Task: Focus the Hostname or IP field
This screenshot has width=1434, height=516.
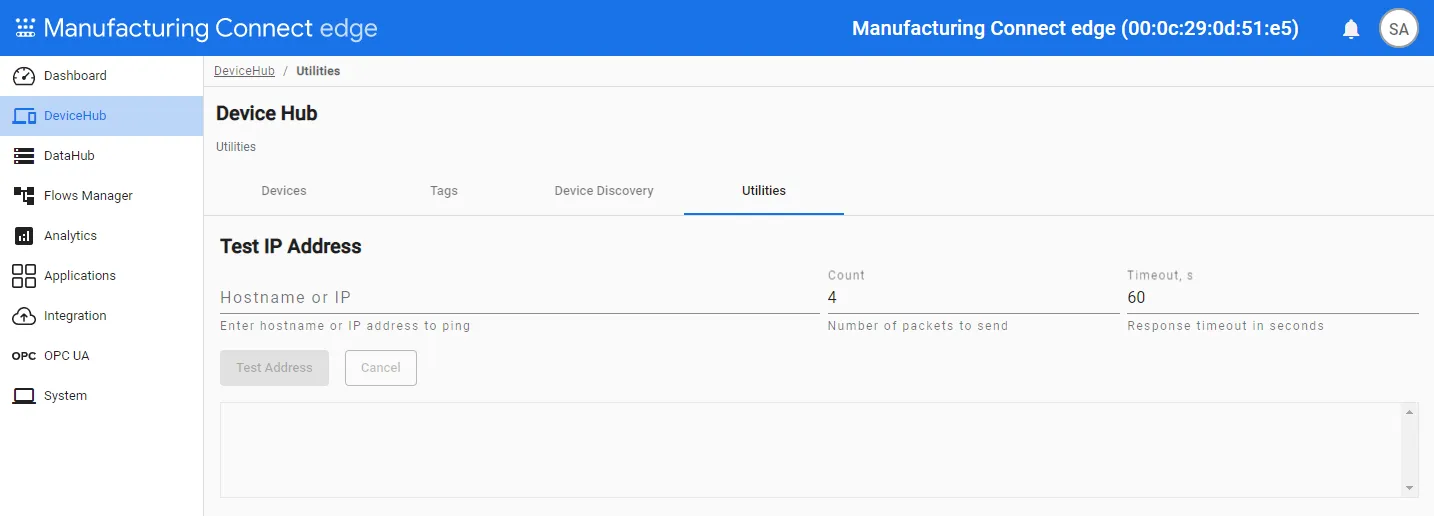Action: pos(520,298)
